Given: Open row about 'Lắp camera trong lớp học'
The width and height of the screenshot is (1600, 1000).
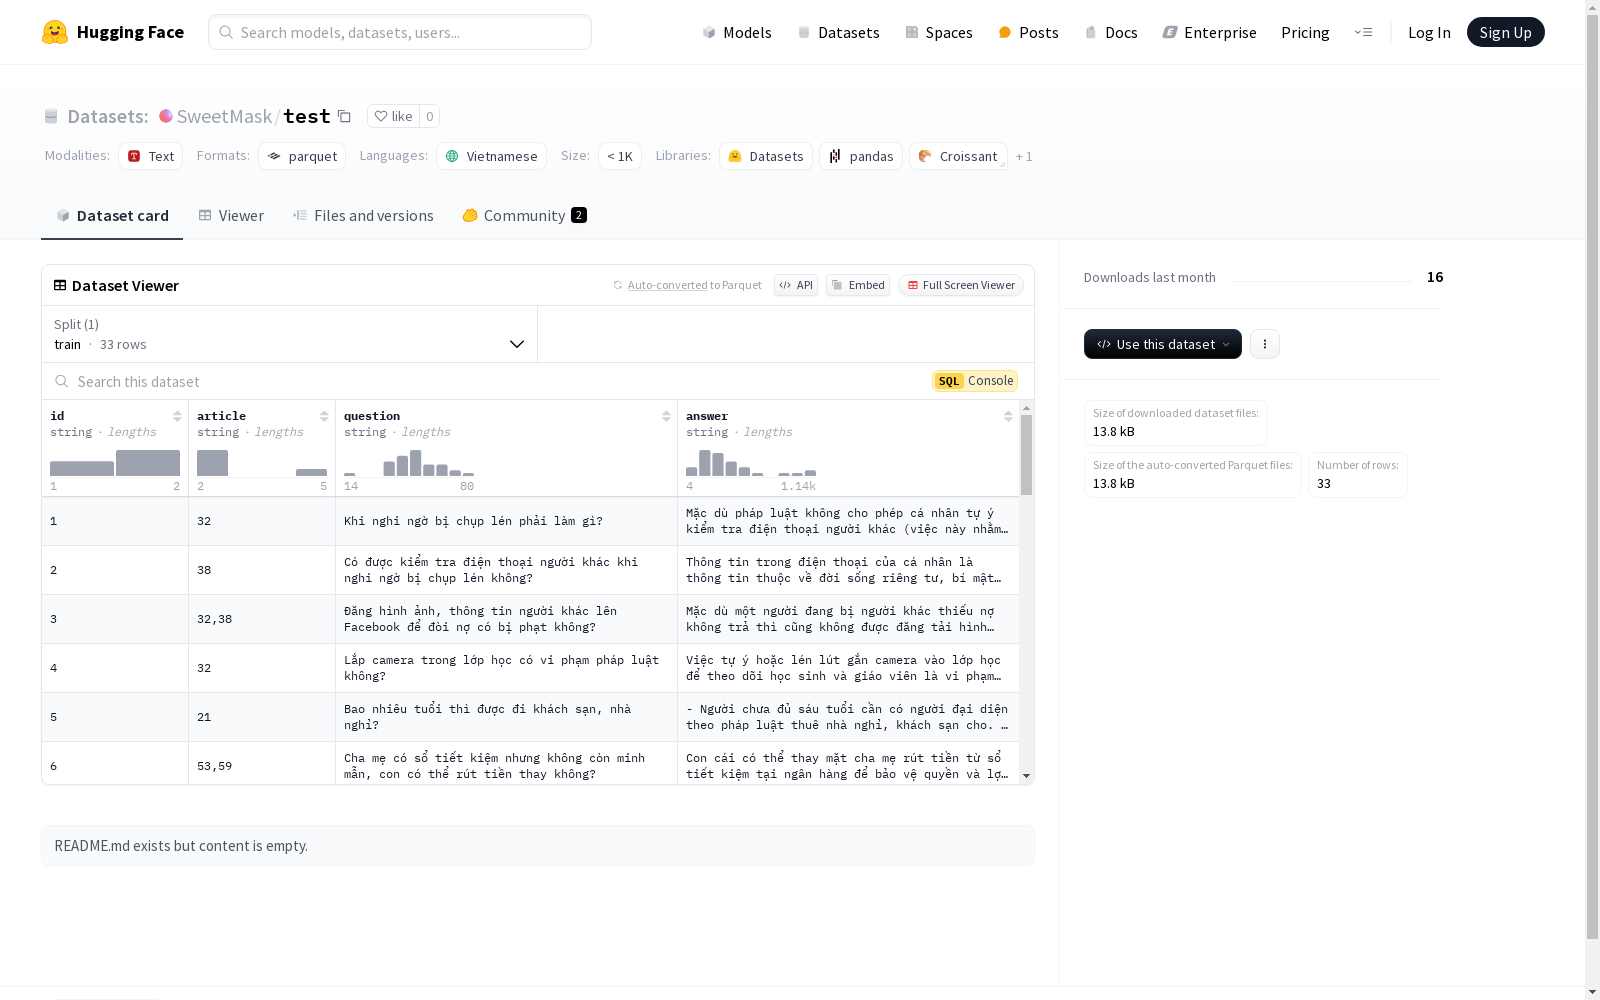Looking at the screenshot, I should (x=530, y=668).
